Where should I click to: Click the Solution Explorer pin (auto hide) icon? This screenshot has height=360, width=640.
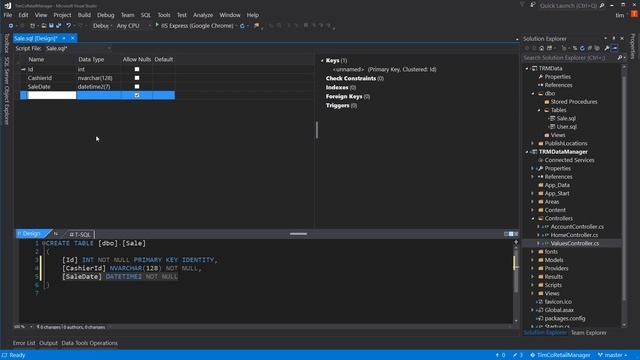(613, 38)
